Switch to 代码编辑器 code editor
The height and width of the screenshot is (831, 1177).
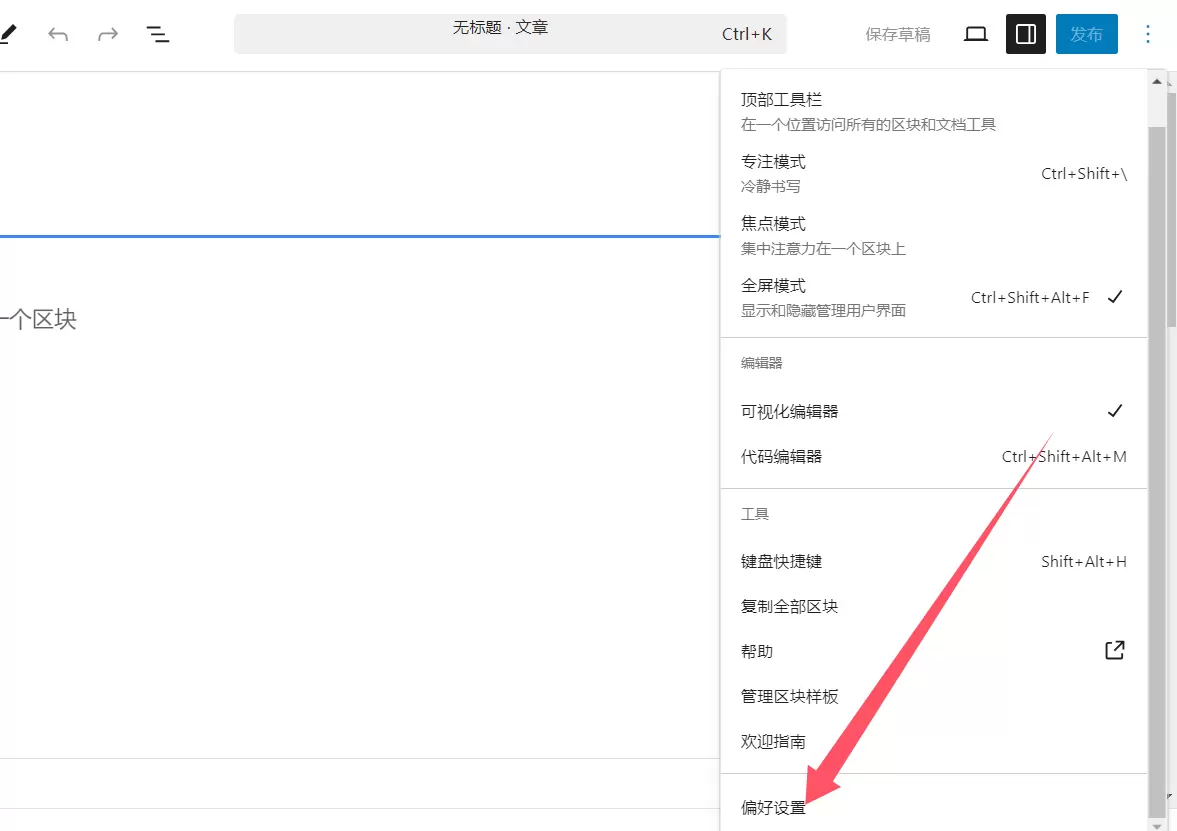point(933,456)
